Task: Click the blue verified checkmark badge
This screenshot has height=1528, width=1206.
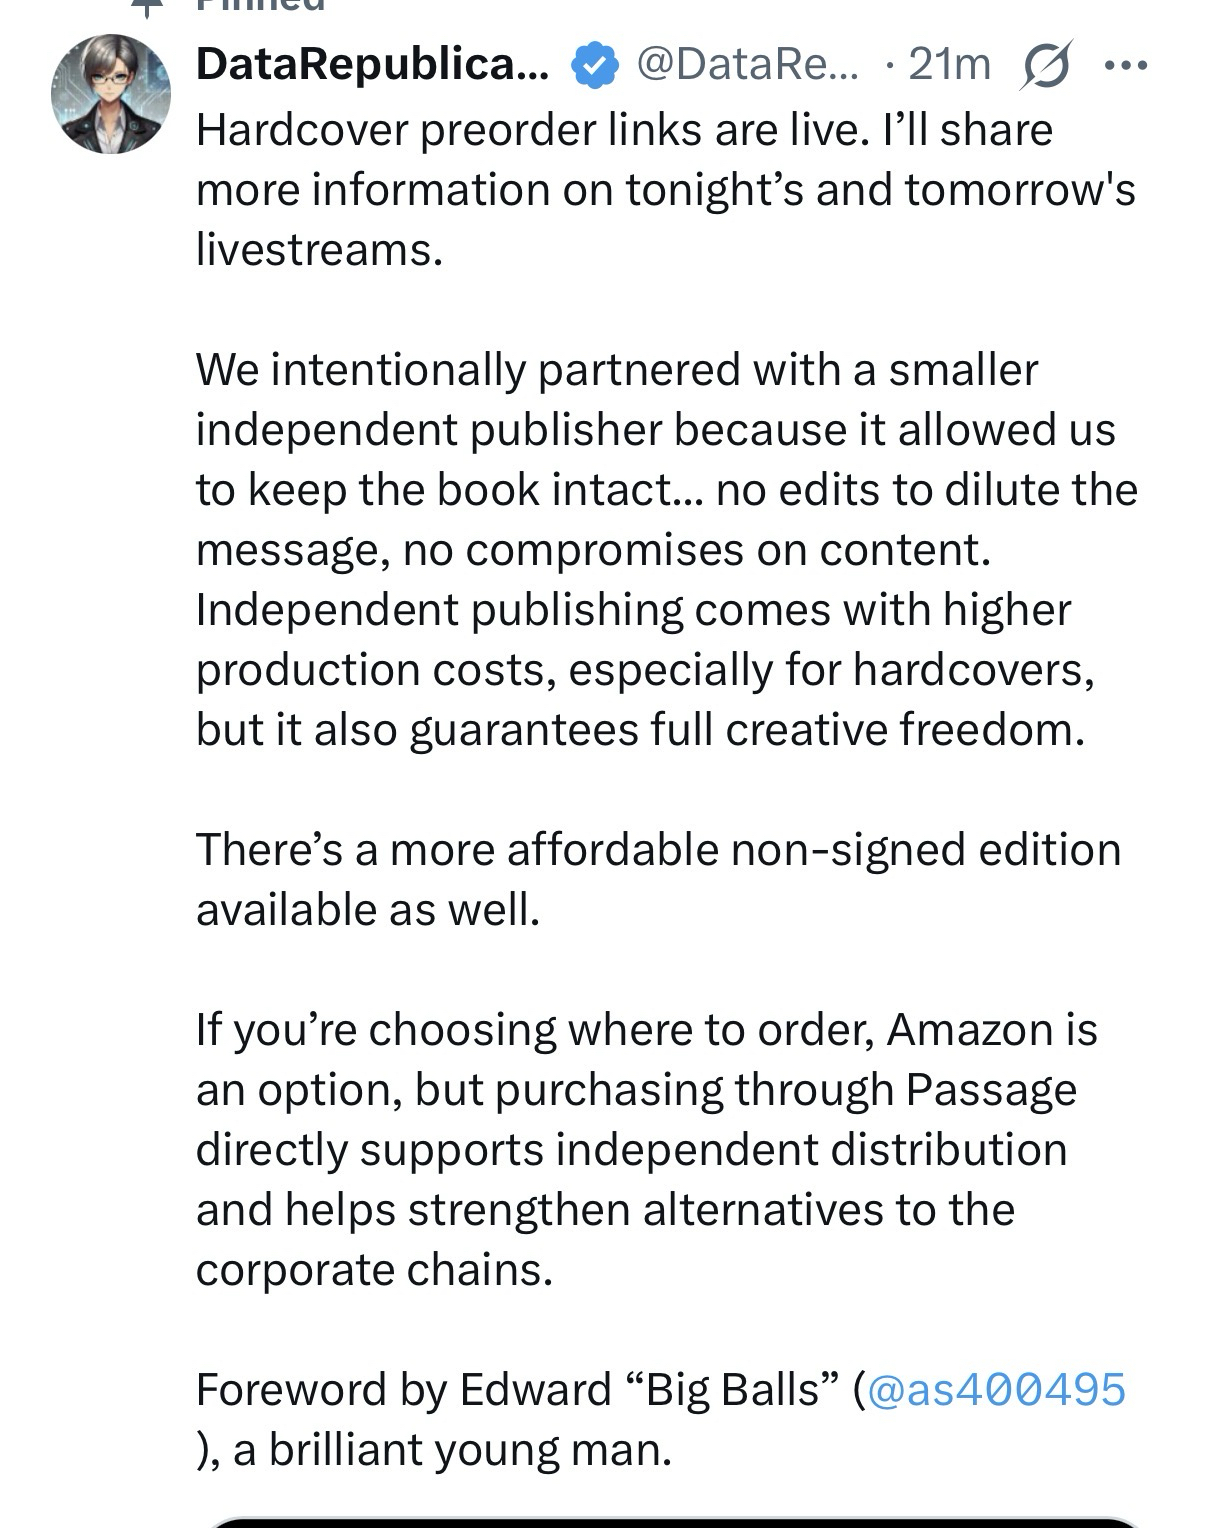Action: pos(593,66)
